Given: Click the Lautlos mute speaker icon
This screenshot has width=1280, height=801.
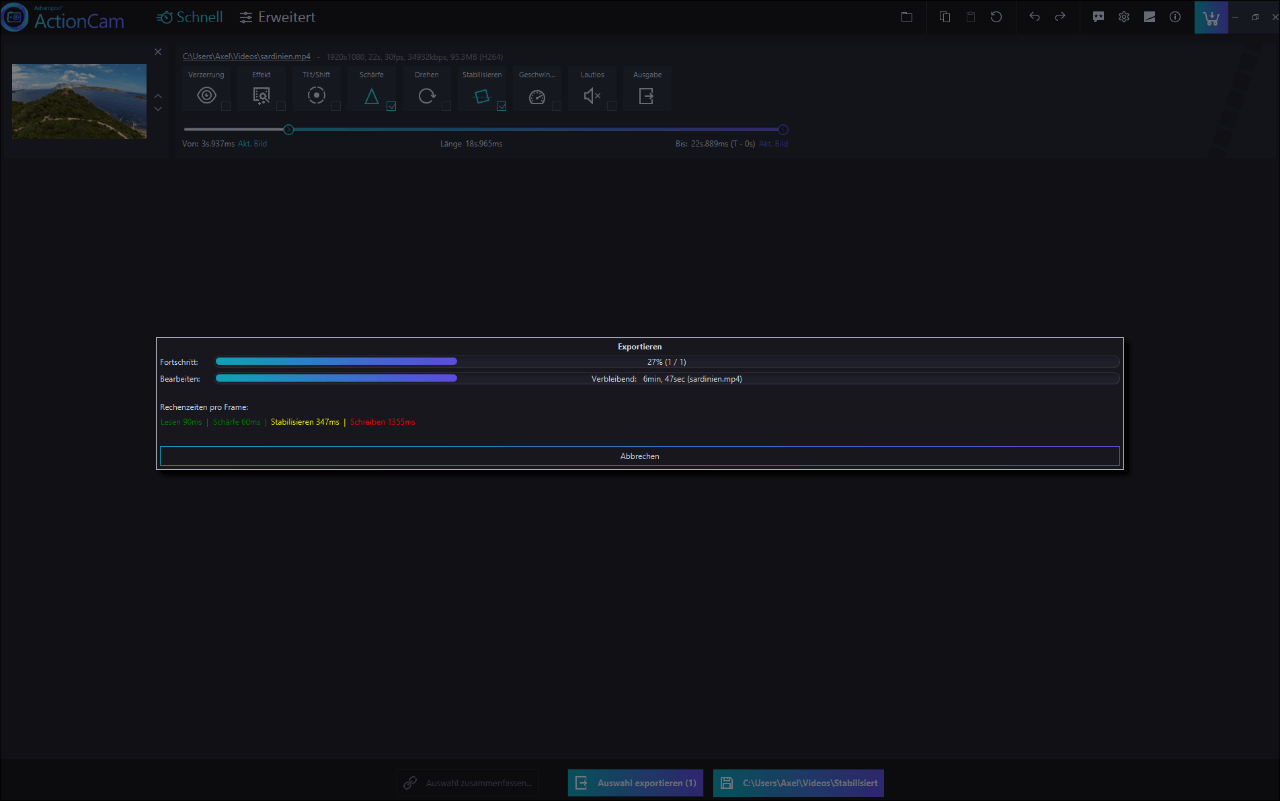Looking at the screenshot, I should click(x=591, y=96).
